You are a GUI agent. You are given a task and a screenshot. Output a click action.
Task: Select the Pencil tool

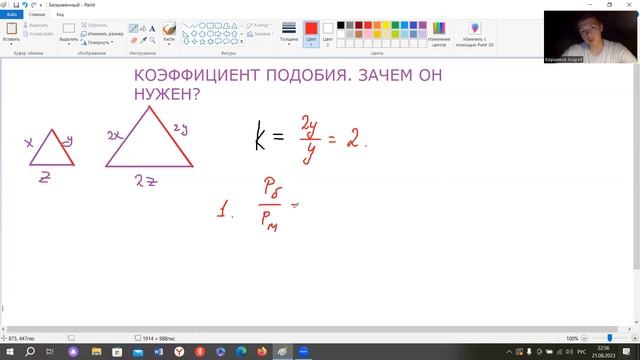point(133,29)
